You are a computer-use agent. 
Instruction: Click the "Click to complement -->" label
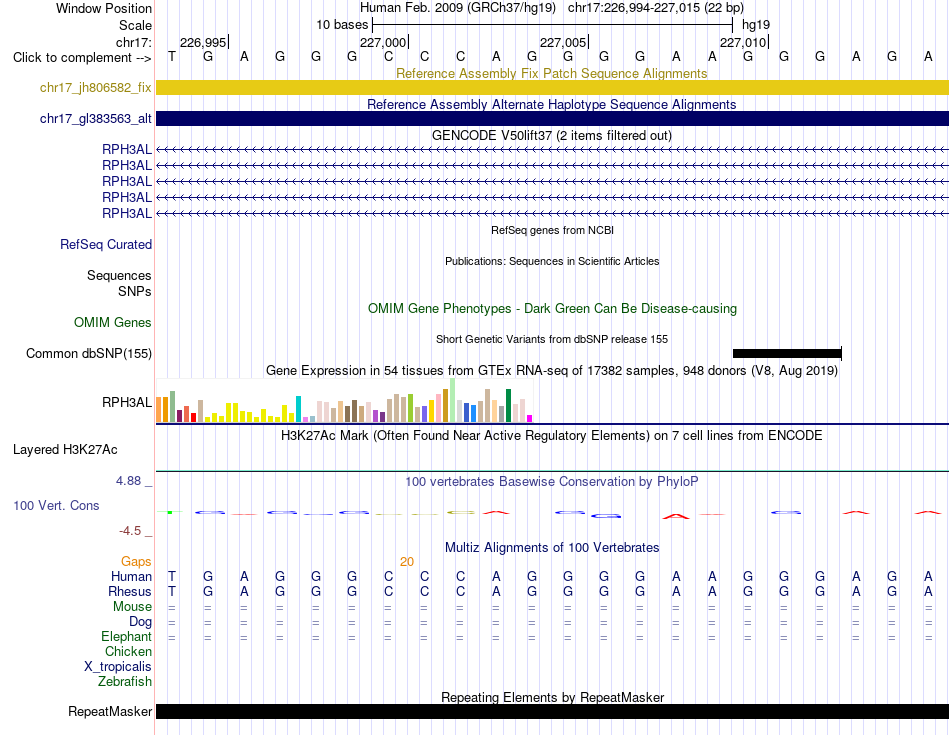(82, 58)
